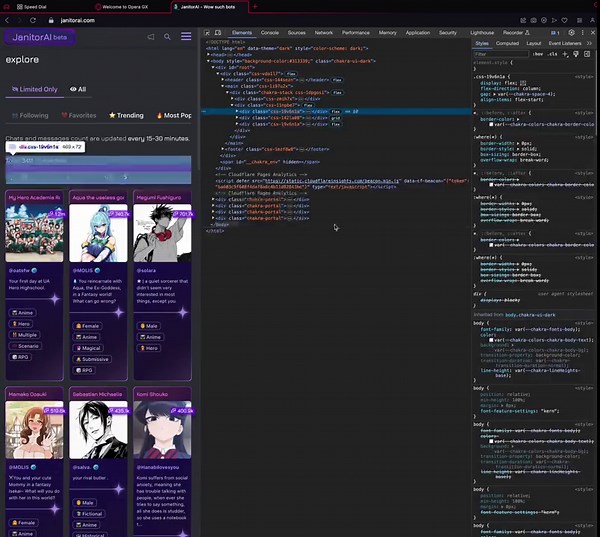Image resolution: width=600 pixels, height=537 pixels.
Task: Click the camera snapshot icon in address bar
Action: click(533, 20)
